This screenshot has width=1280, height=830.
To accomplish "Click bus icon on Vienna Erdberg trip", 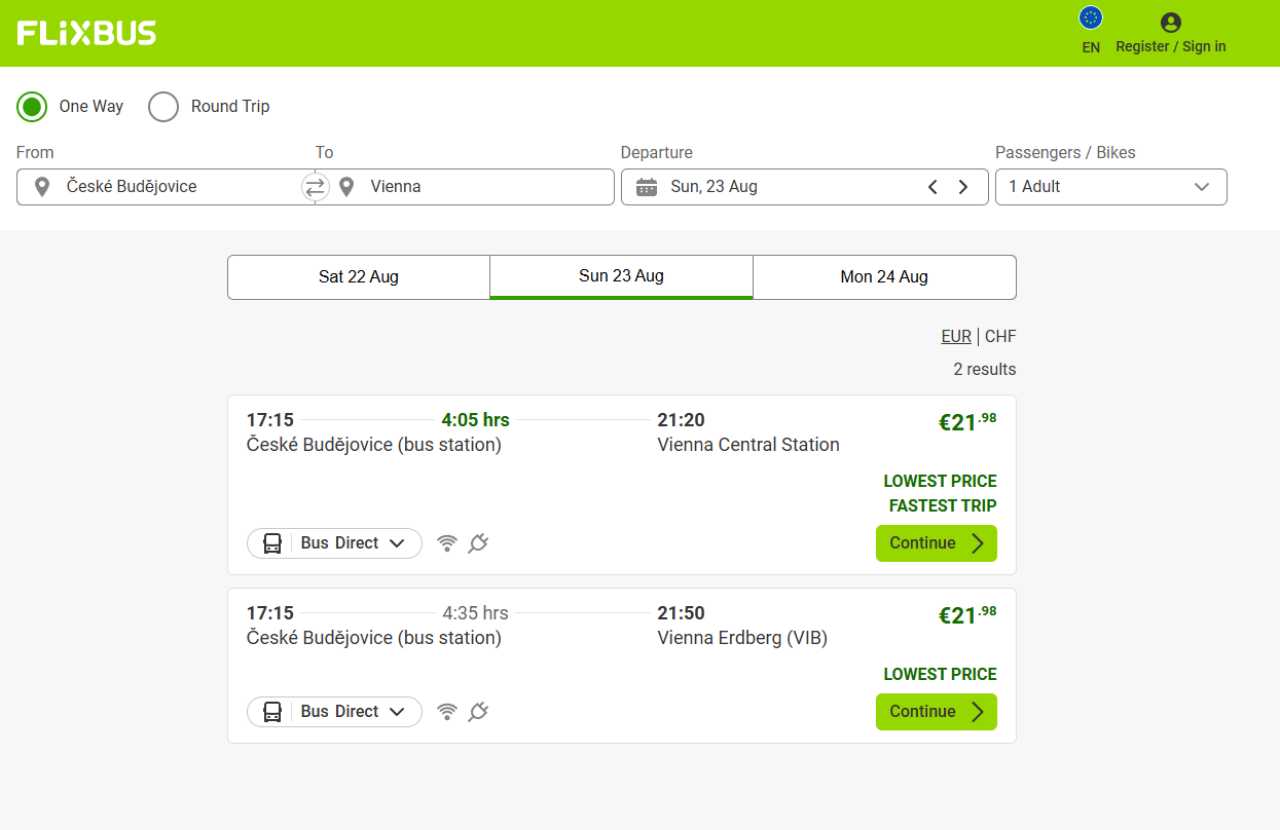I will (x=272, y=712).
